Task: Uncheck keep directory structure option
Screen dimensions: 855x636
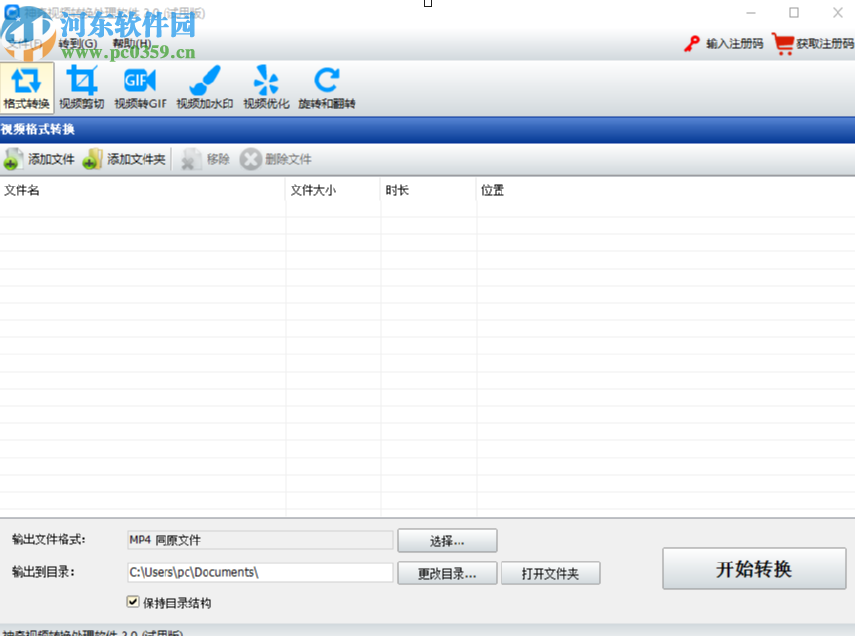Action: click(x=132, y=602)
